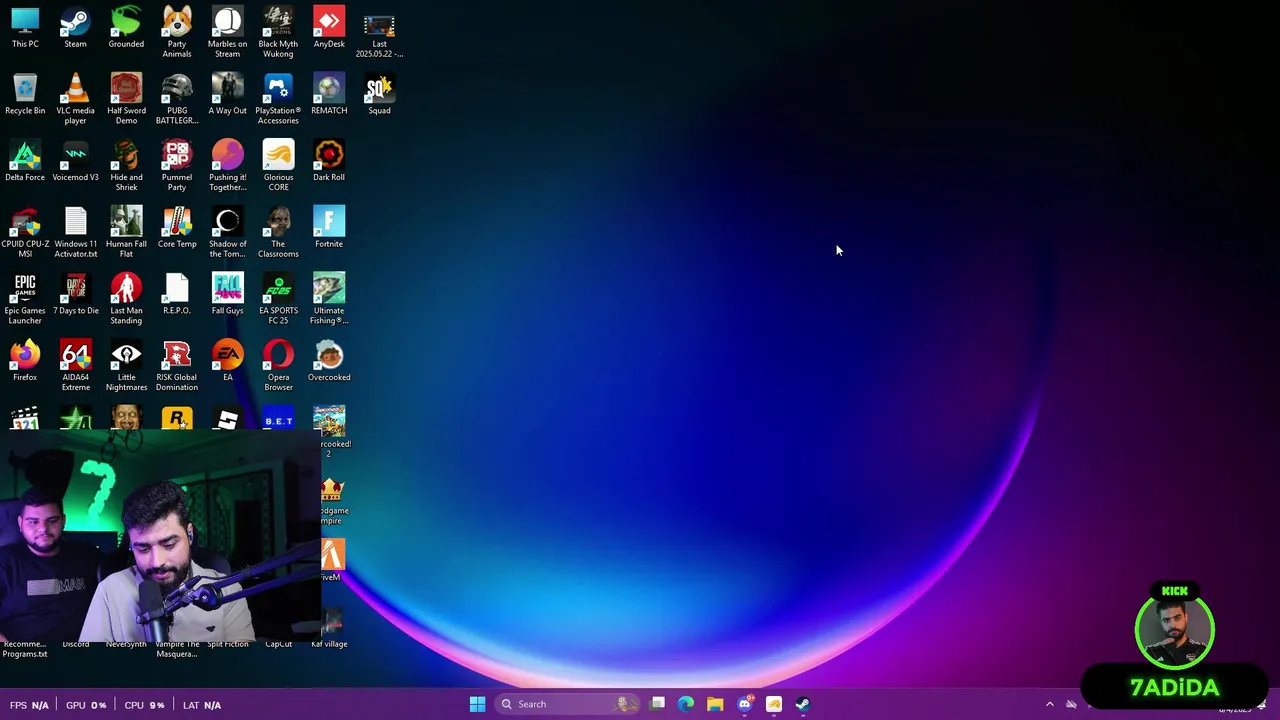
Task: Open Glorious CORE taskbar icon
Action: [x=774, y=704]
